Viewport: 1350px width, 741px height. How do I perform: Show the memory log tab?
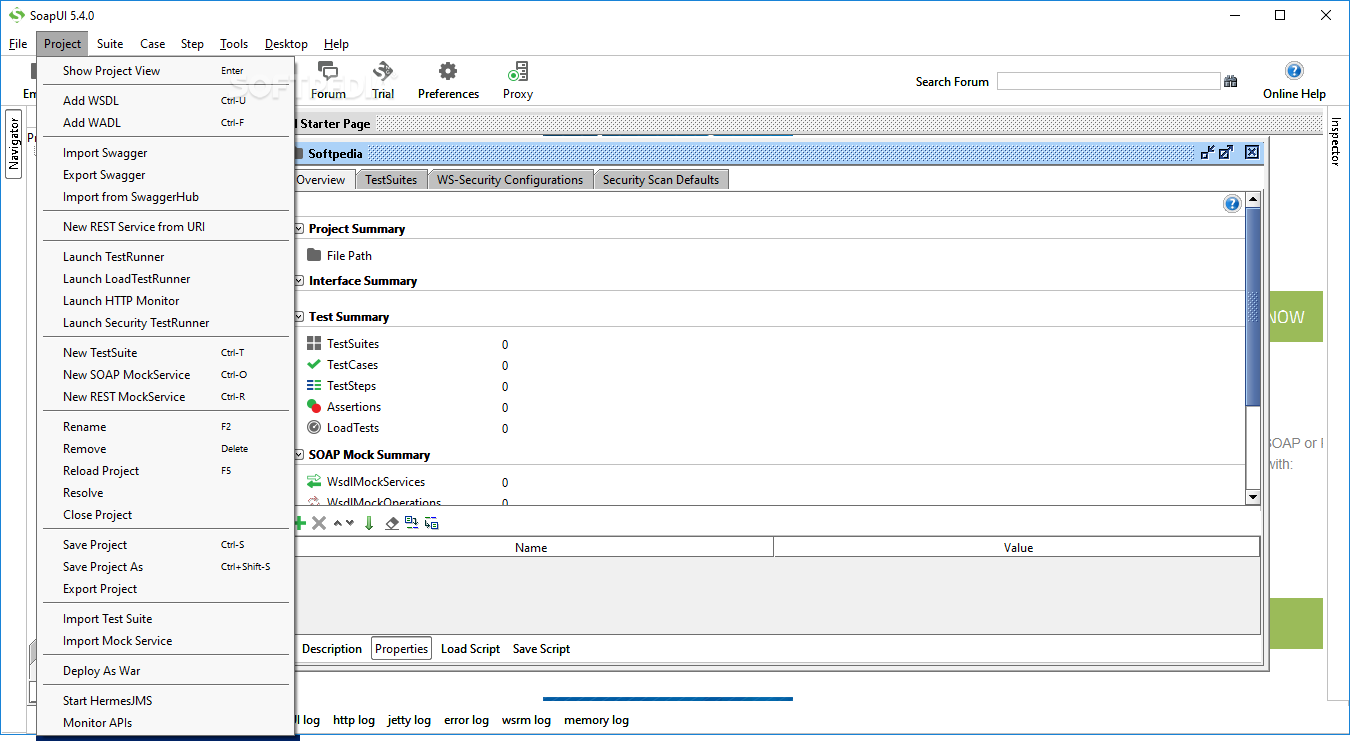[x=596, y=719]
